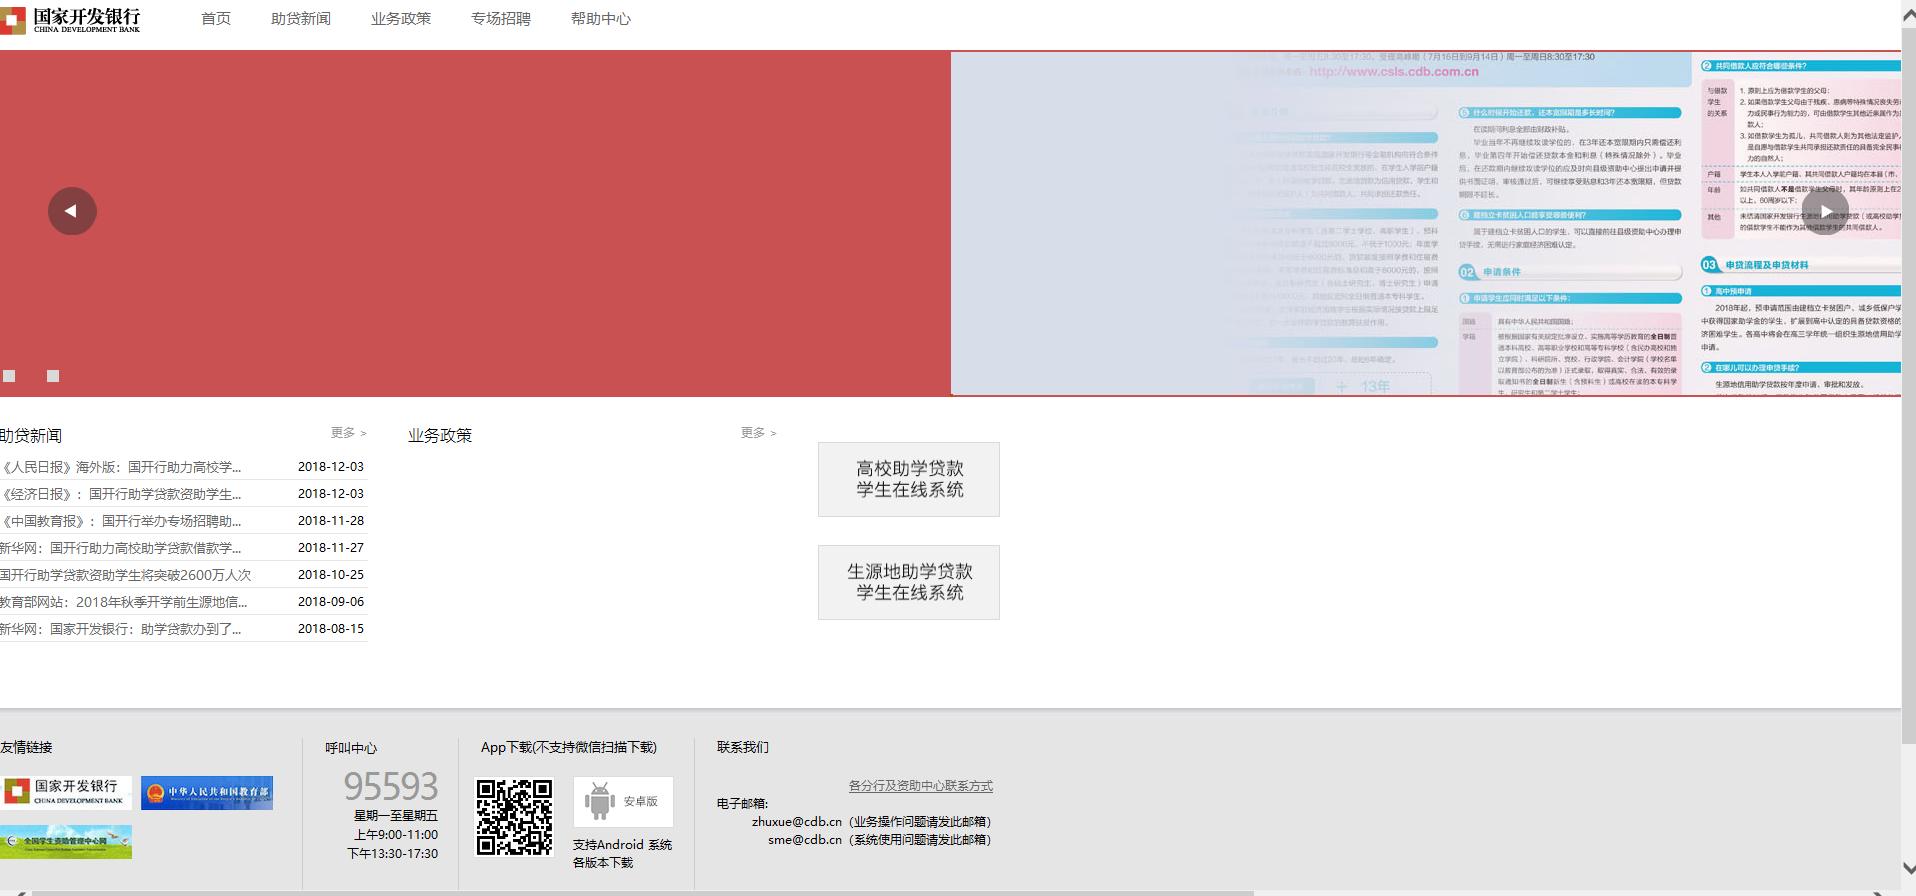This screenshot has height=896, width=1916.
Task: Select the first carousel indicator square
Action: pyautogui.click(x=9, y=376)
